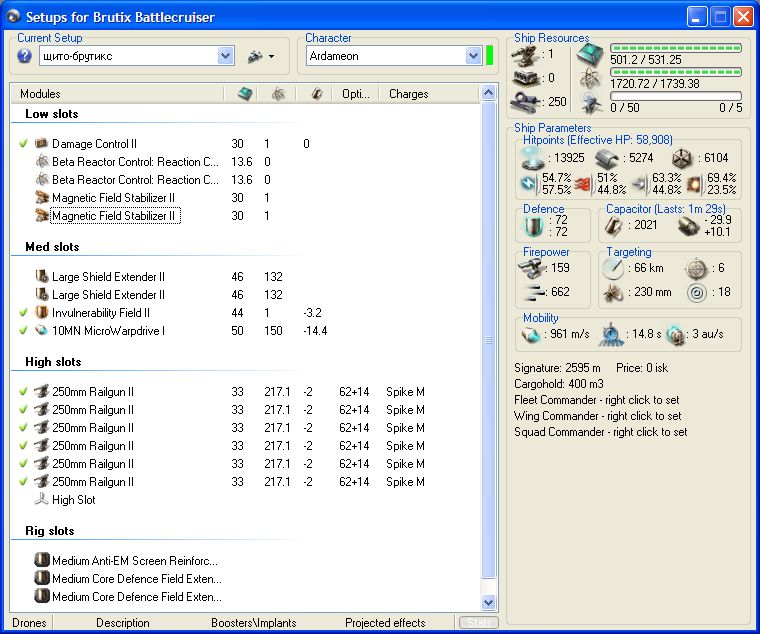Click the max velocity icon near 961 m/s

pos(531,334)
